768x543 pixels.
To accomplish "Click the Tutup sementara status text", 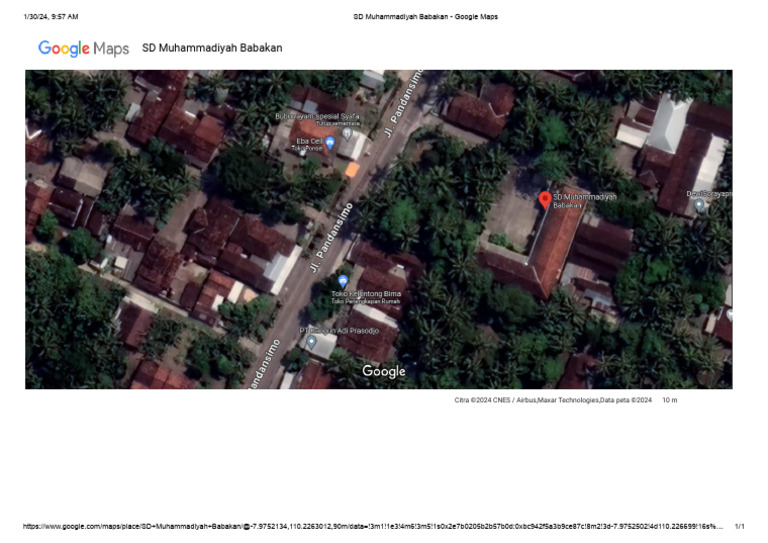I will [337, 123].
